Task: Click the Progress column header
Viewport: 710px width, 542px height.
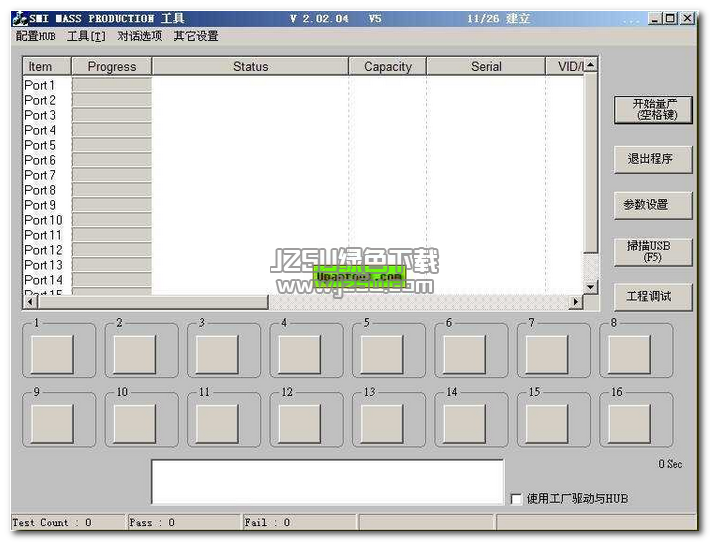Action: point(111,67)
